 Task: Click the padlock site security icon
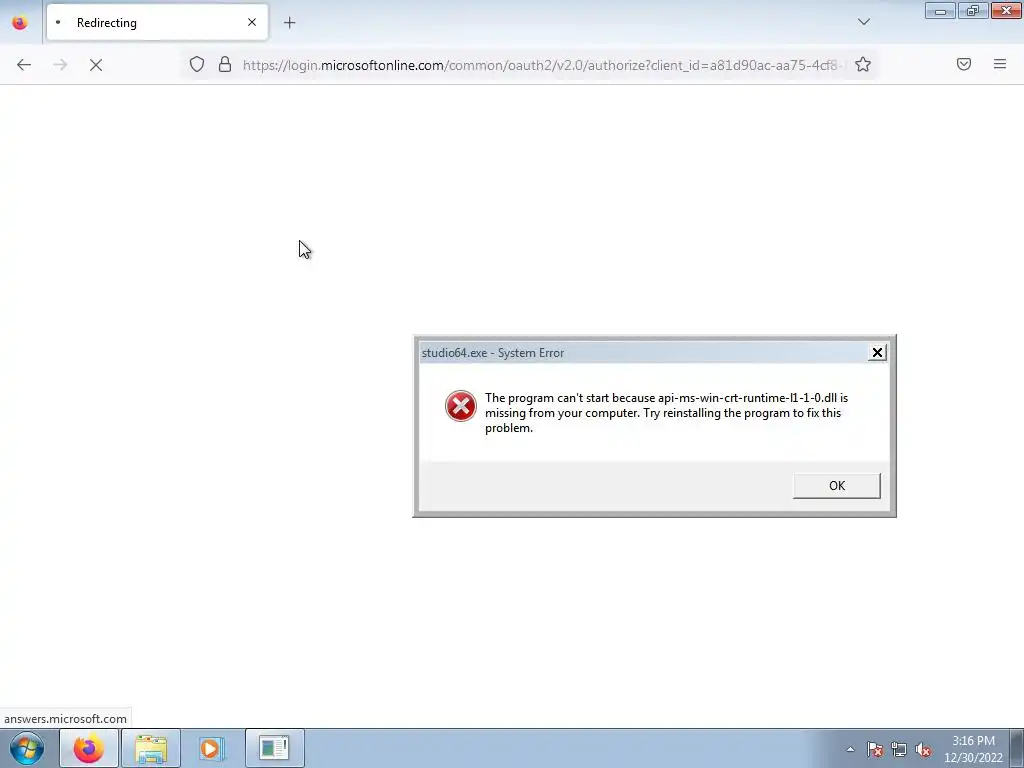(x=225, y=64)
